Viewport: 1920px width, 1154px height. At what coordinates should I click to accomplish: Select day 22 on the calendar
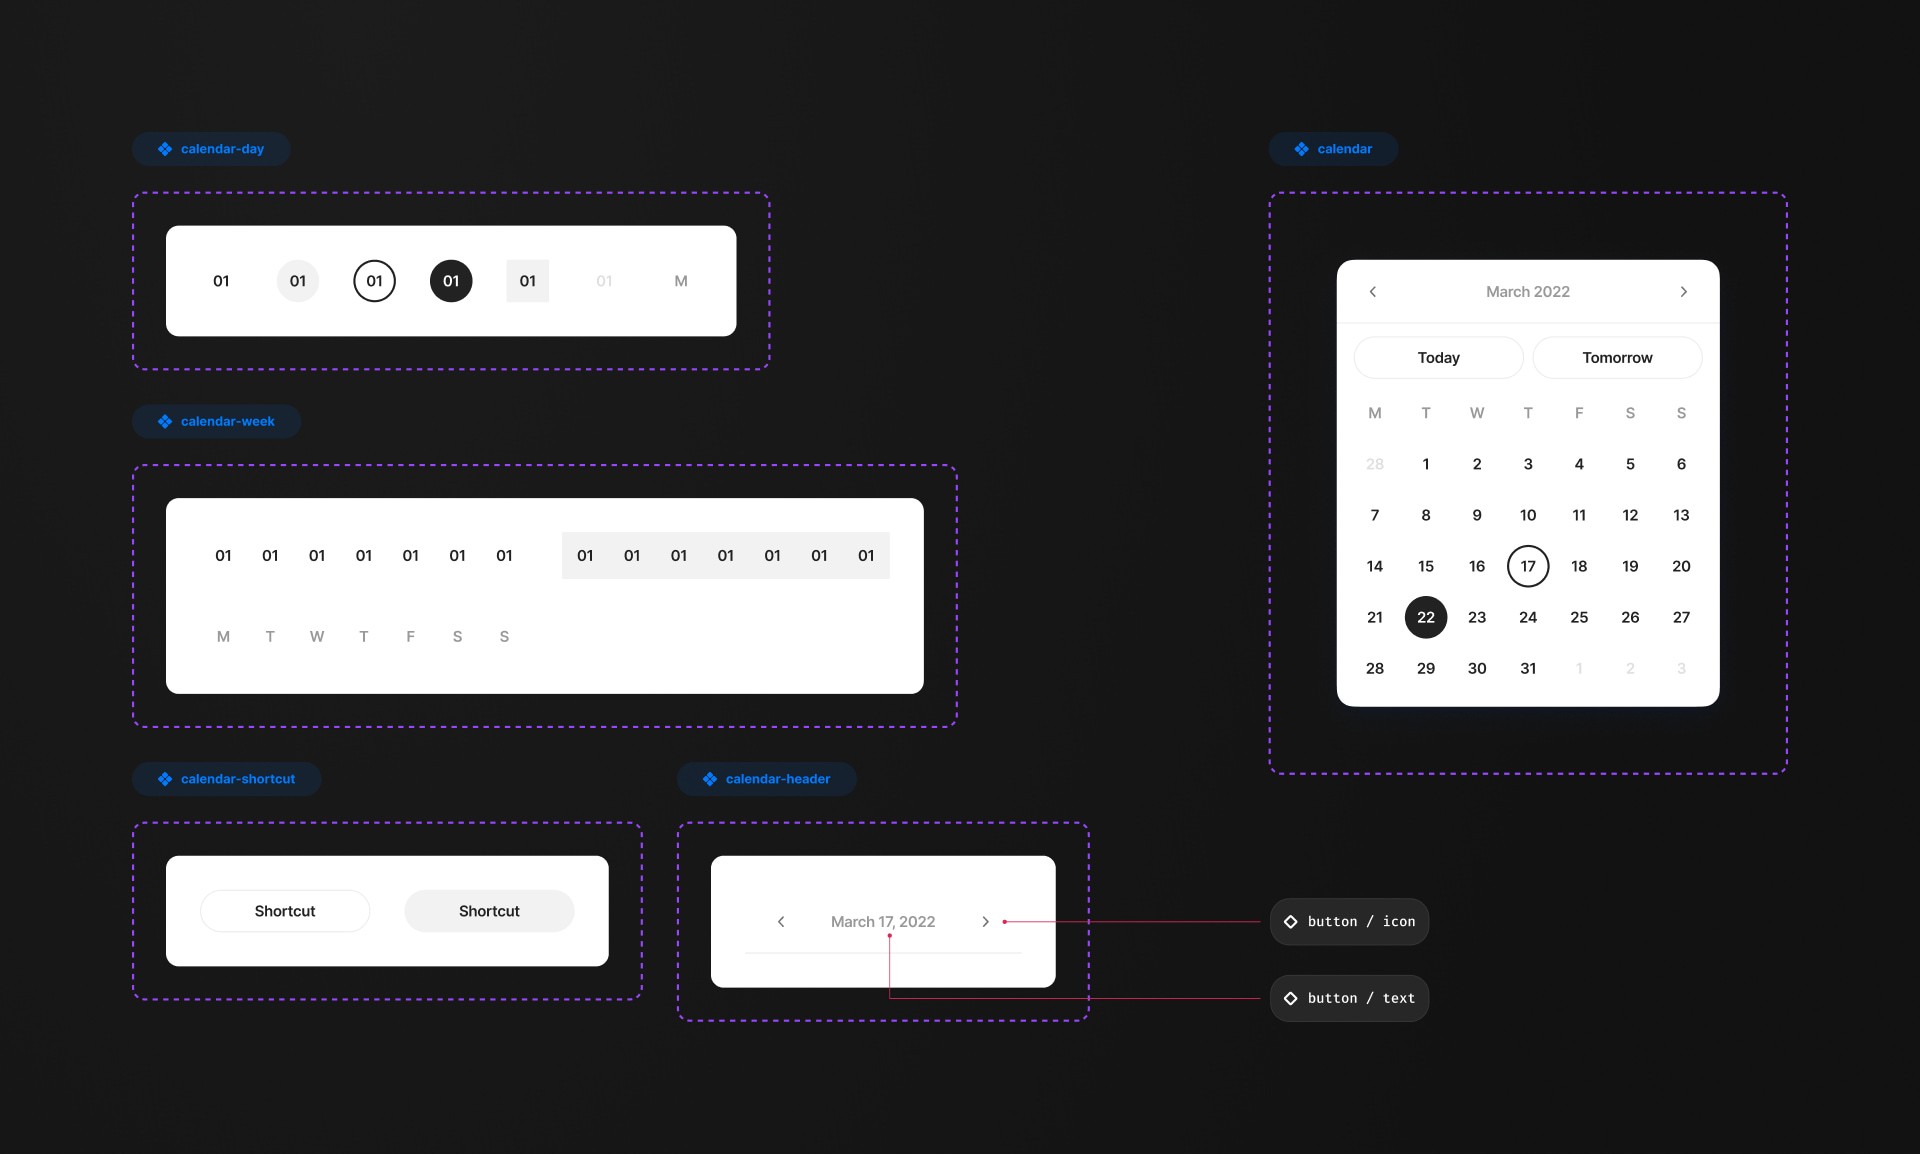[1426, 616]
